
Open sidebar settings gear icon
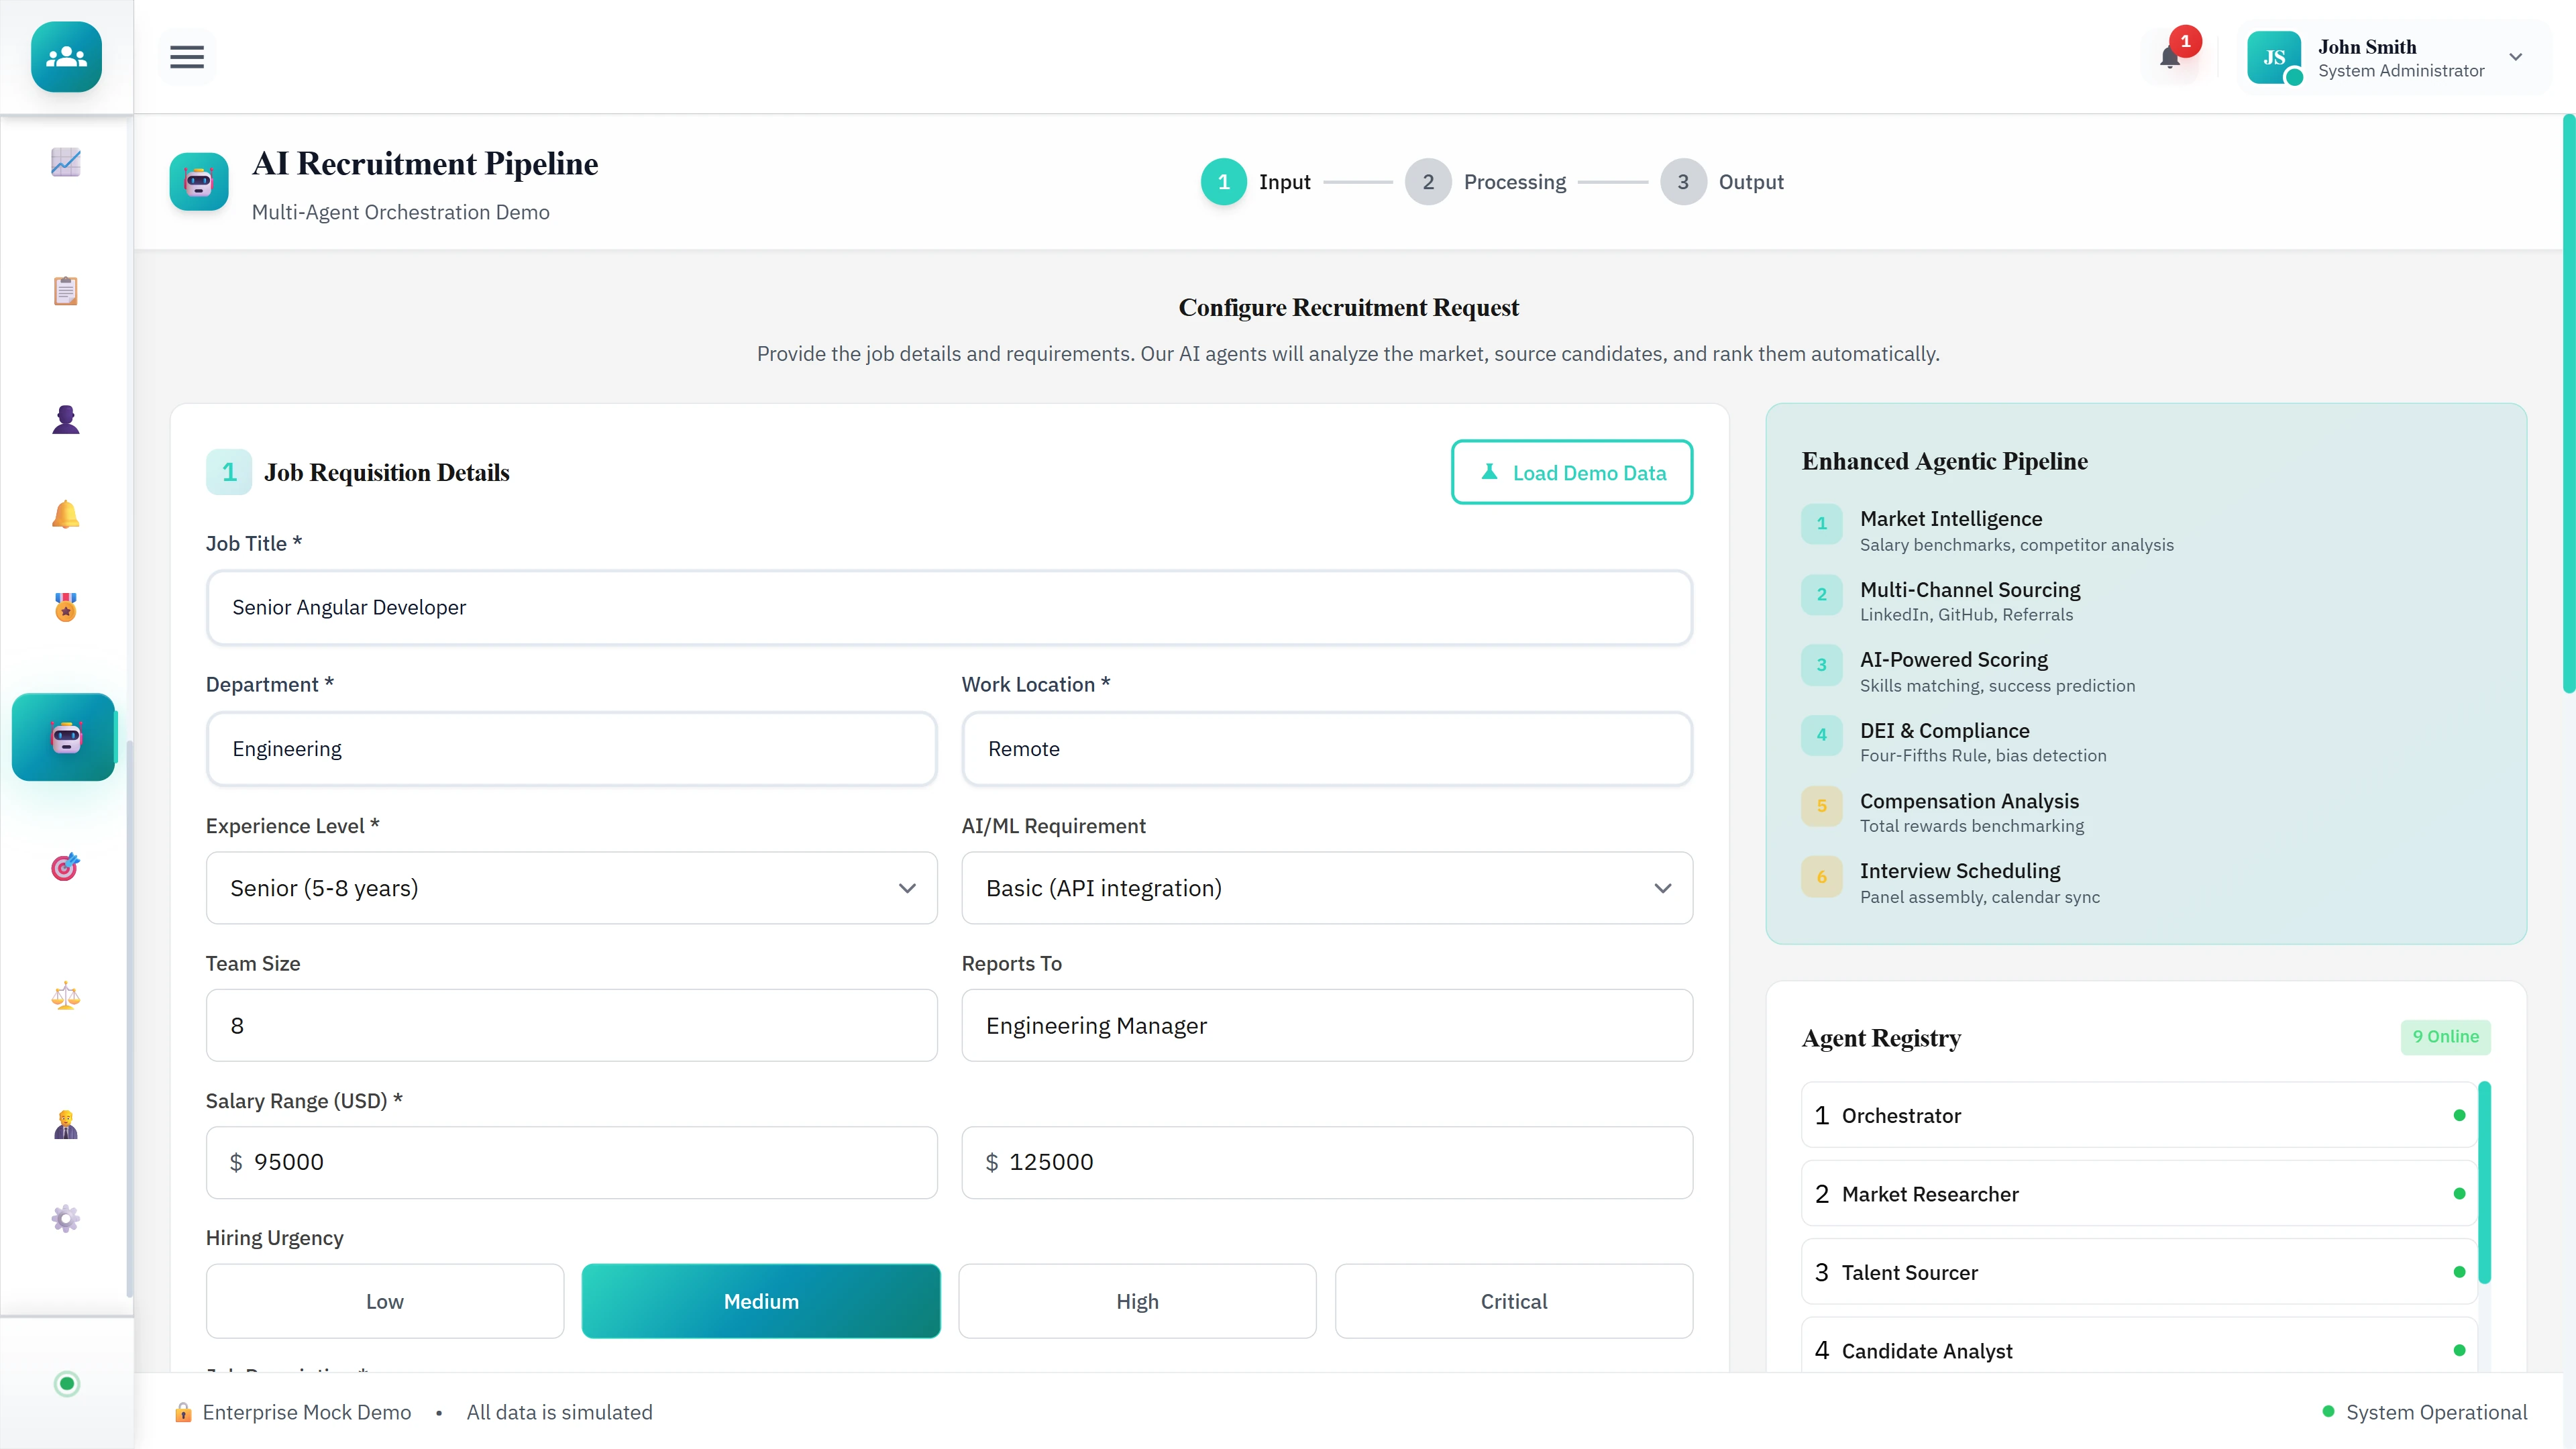coord(65,1218)
